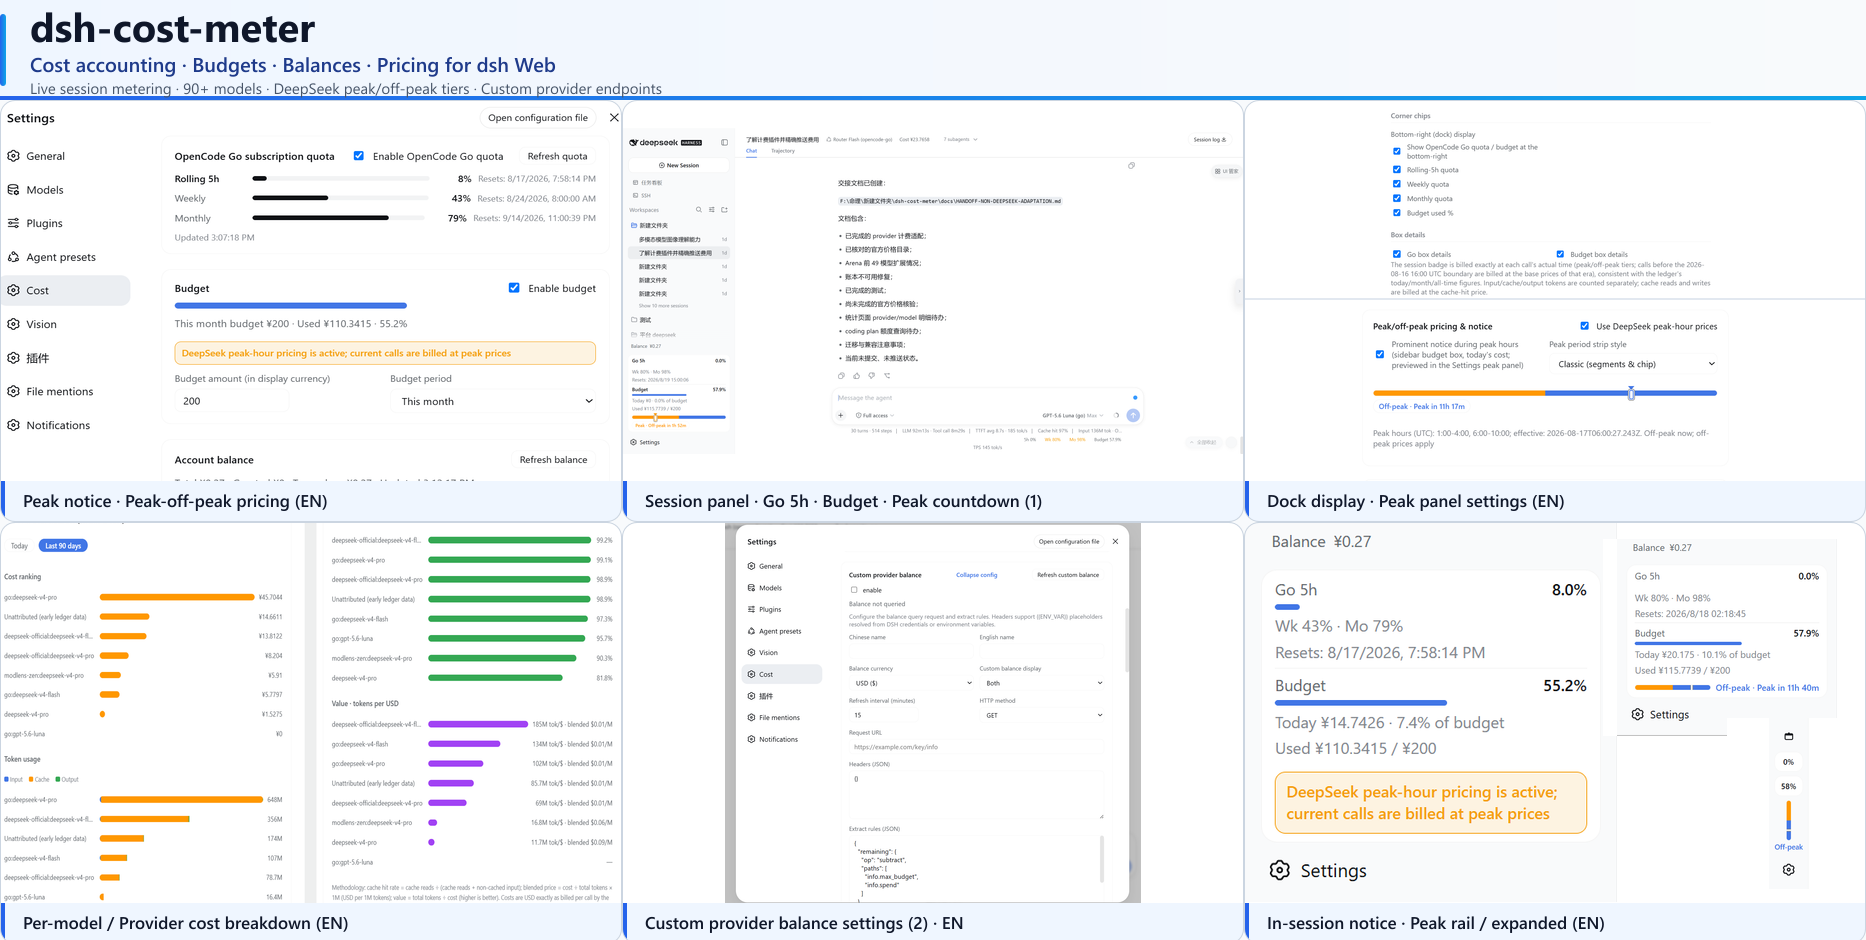Give the agent reply a thumbs down
The height and width of the screenshot is (940, 1866).
point(872,376)
